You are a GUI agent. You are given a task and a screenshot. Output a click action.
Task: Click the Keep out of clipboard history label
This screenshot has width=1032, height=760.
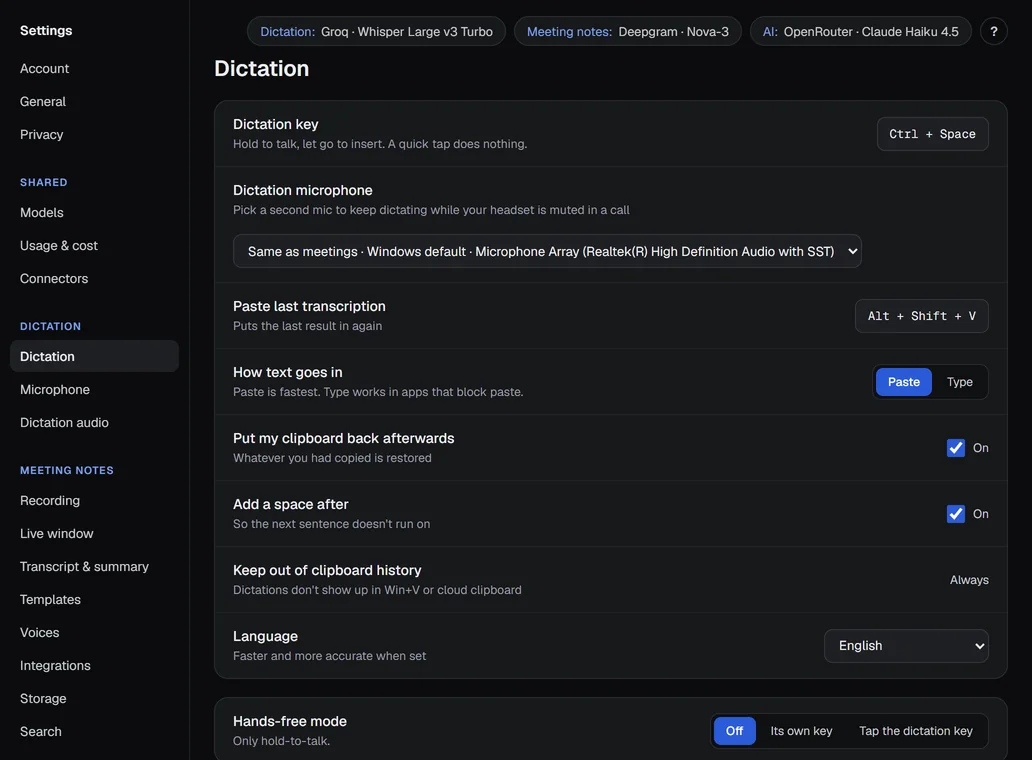point(327,570)
